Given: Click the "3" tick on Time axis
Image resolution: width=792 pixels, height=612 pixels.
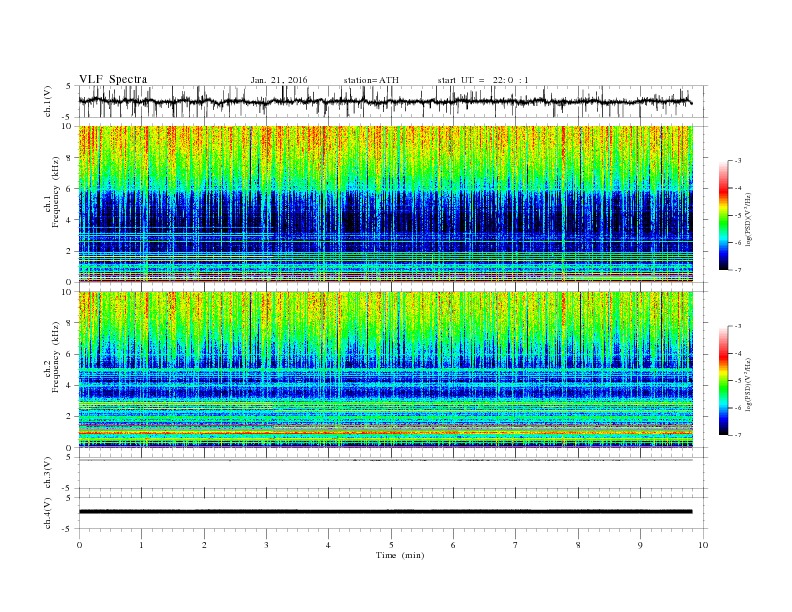Looking at the screenshot, I should [x=266, y=545].
